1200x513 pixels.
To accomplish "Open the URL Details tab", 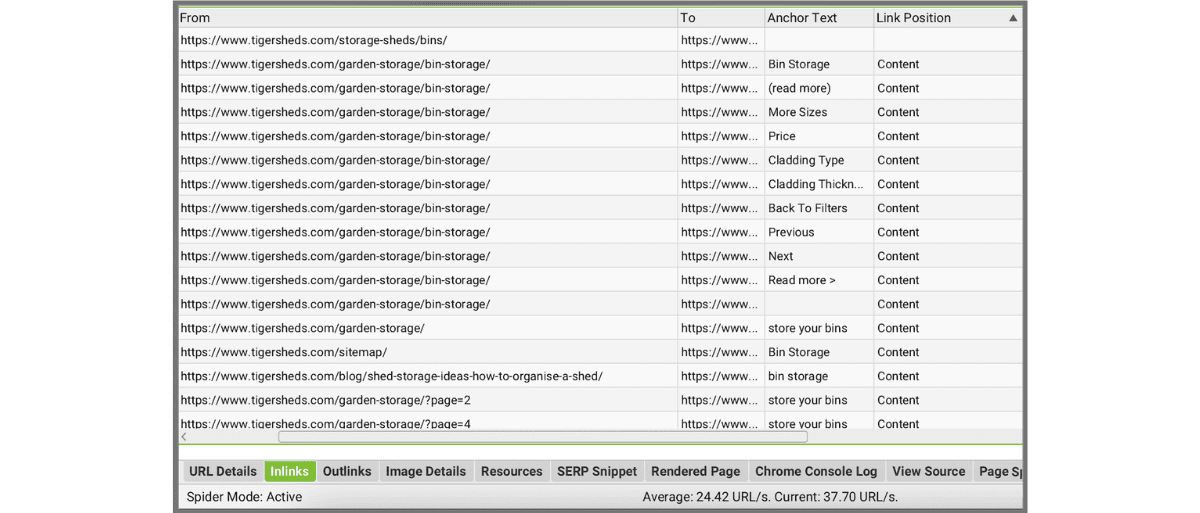I will pos(223,471).
